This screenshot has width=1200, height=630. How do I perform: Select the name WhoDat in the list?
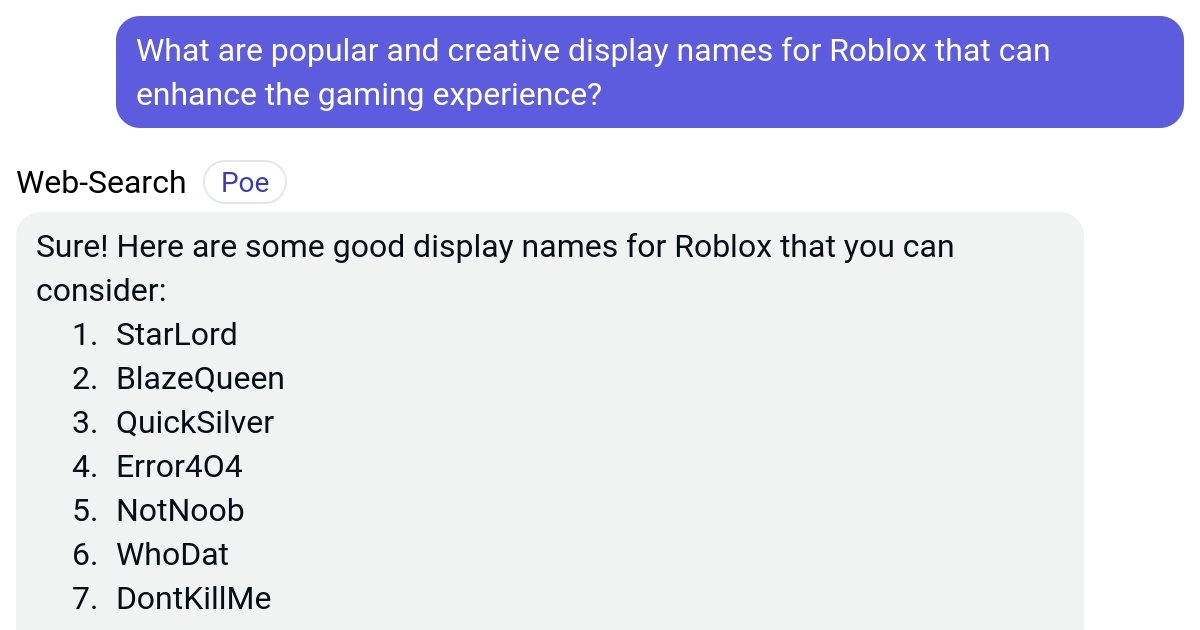coord(172,554)
